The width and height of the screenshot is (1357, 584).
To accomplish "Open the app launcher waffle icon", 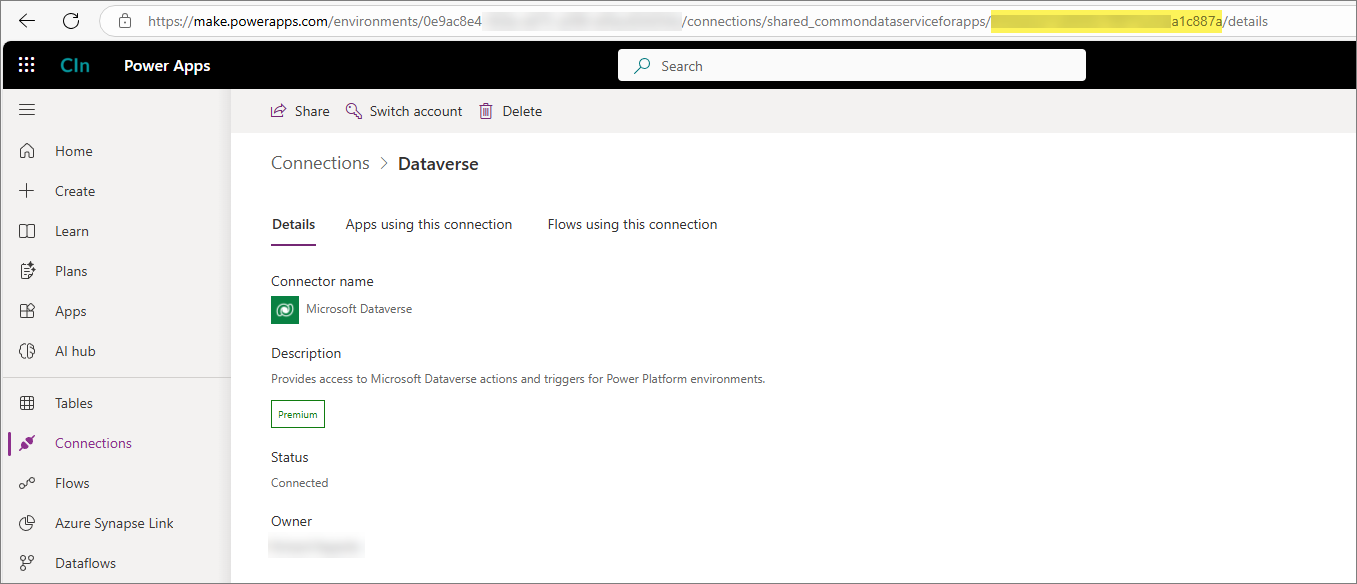I will (x=27, y=65).
